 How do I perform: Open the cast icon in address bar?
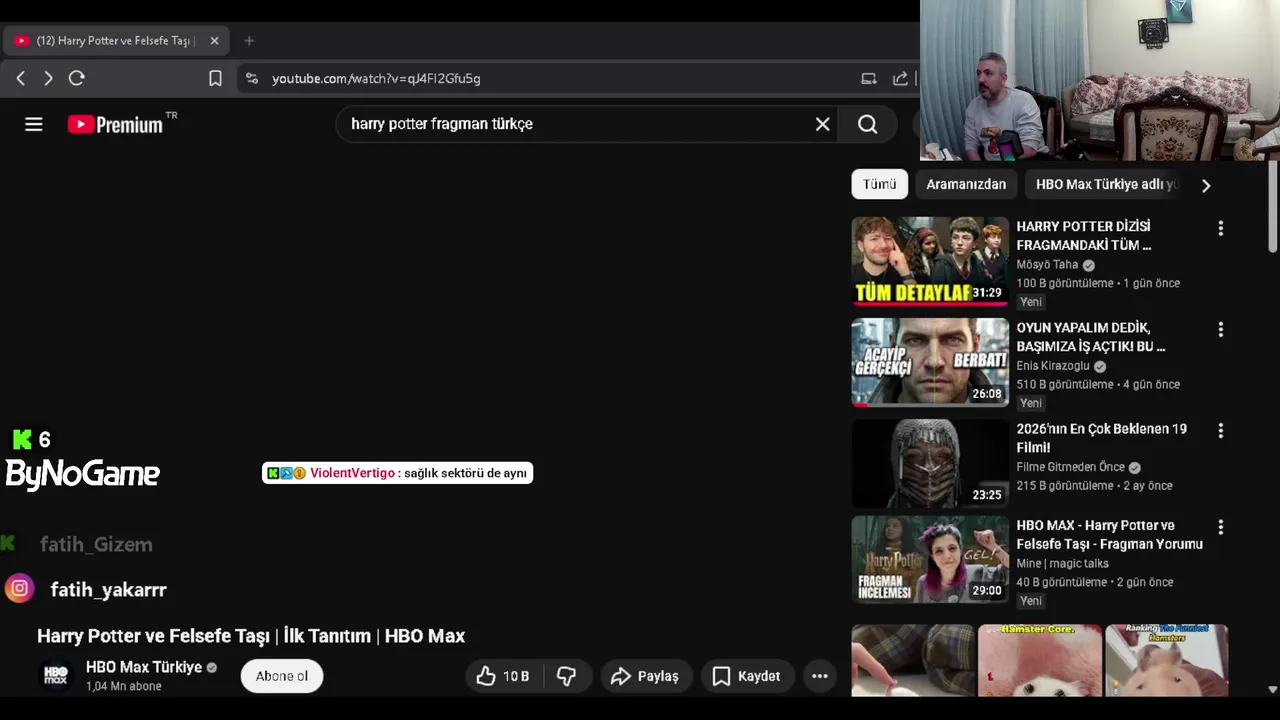pos(869,78)
